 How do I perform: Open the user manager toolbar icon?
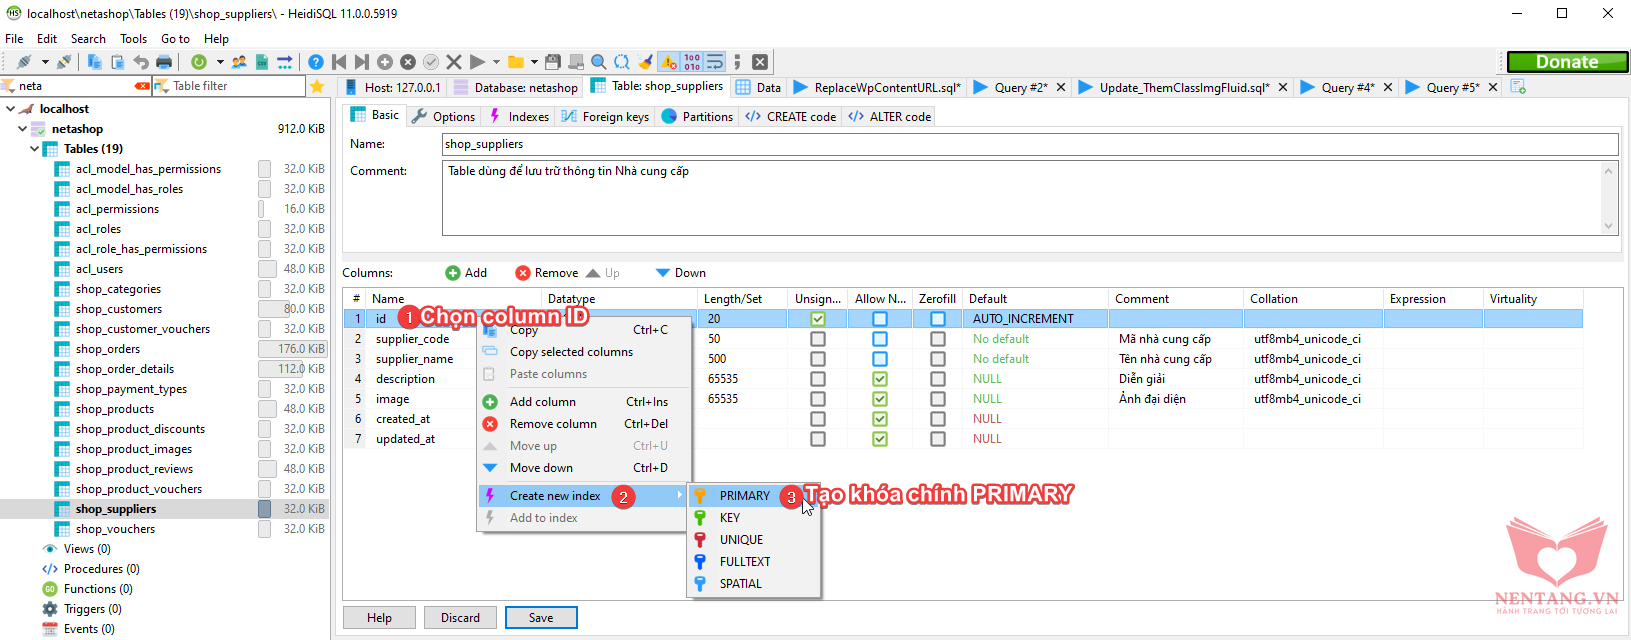pos(239,62)
